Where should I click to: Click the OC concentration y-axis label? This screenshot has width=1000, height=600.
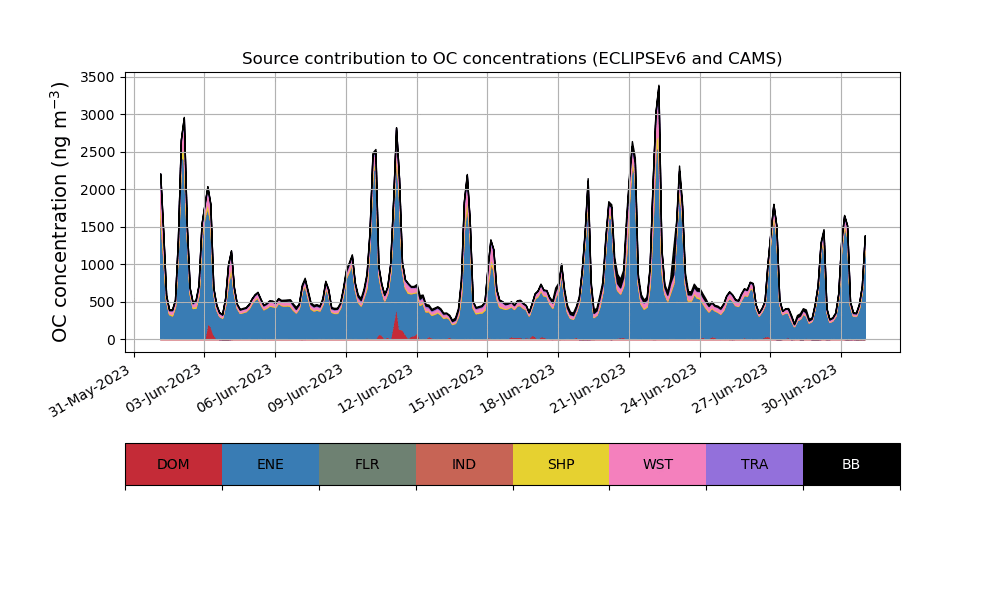pos(60,212)
